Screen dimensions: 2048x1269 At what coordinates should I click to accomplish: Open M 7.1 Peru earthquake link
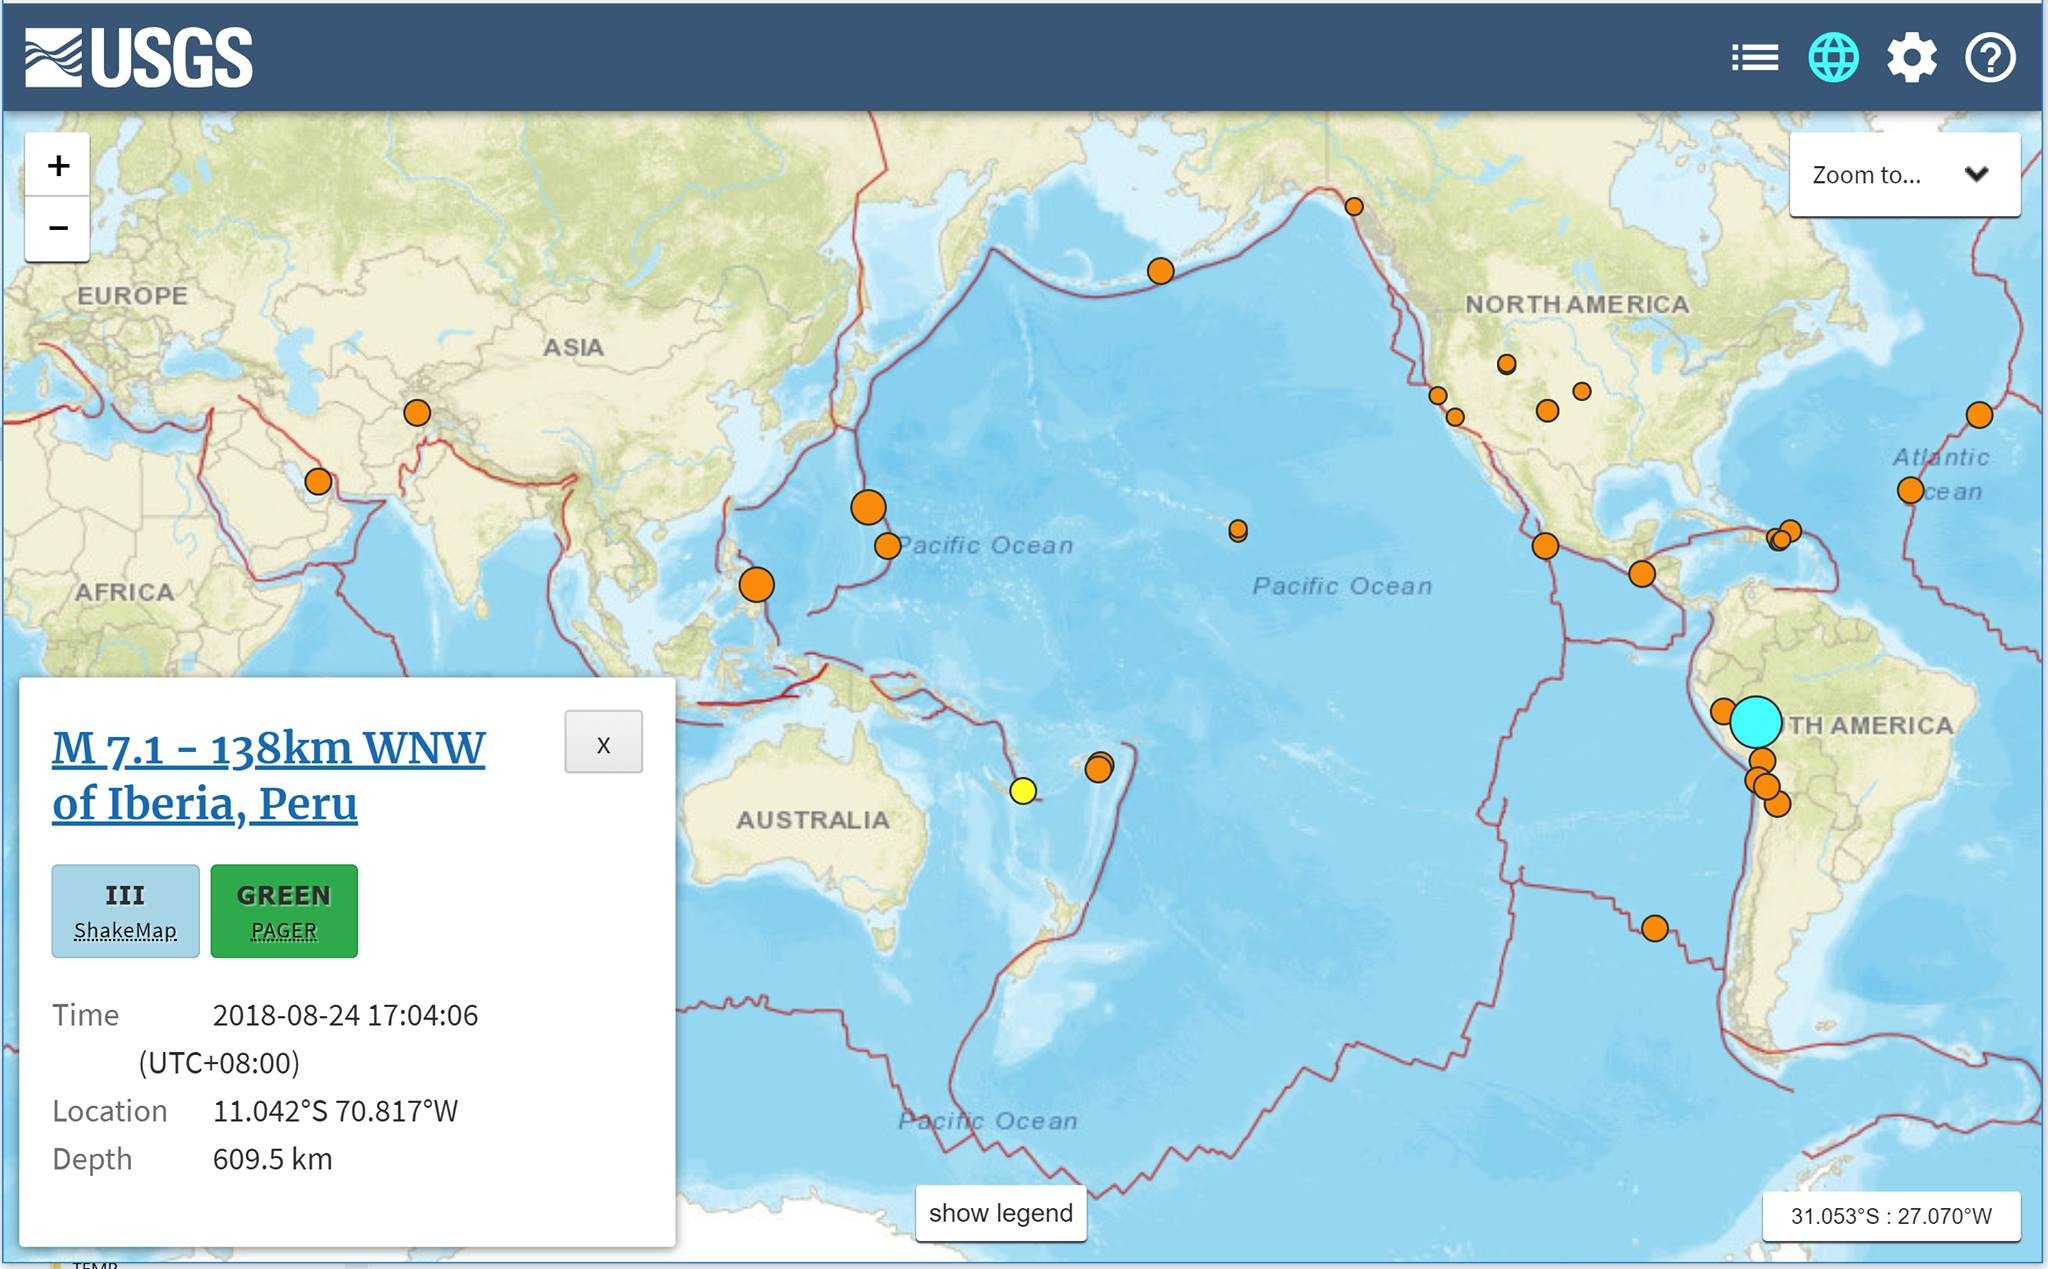tap(268, 776)
